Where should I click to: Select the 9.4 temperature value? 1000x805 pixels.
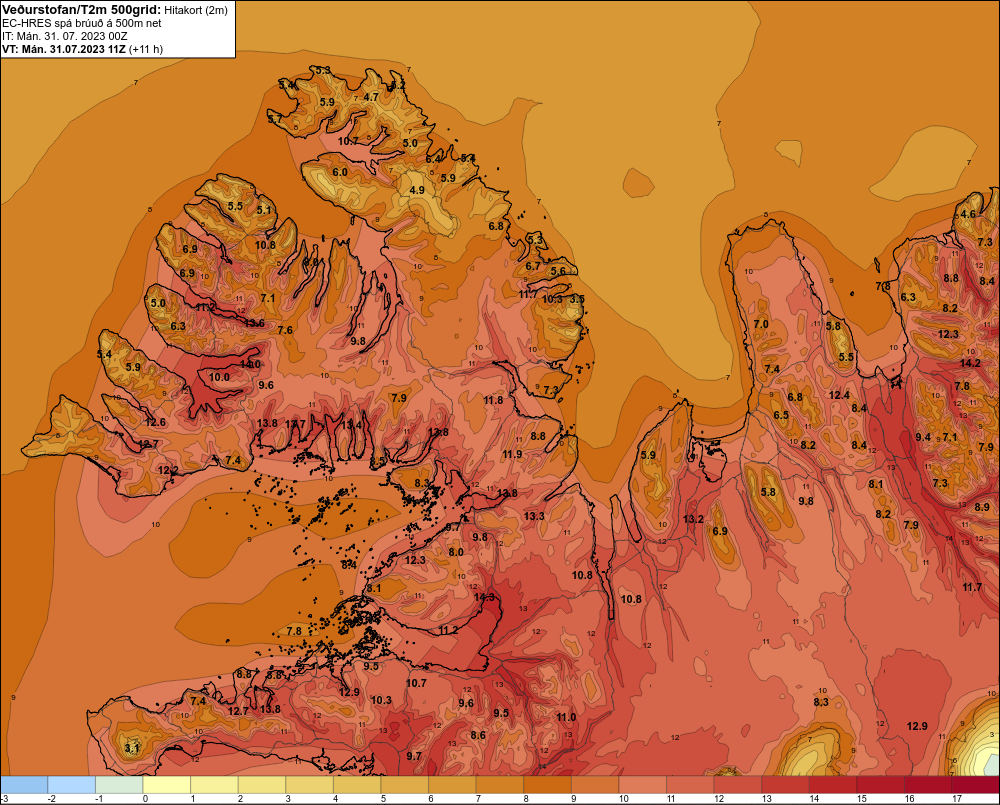point(923,437)
